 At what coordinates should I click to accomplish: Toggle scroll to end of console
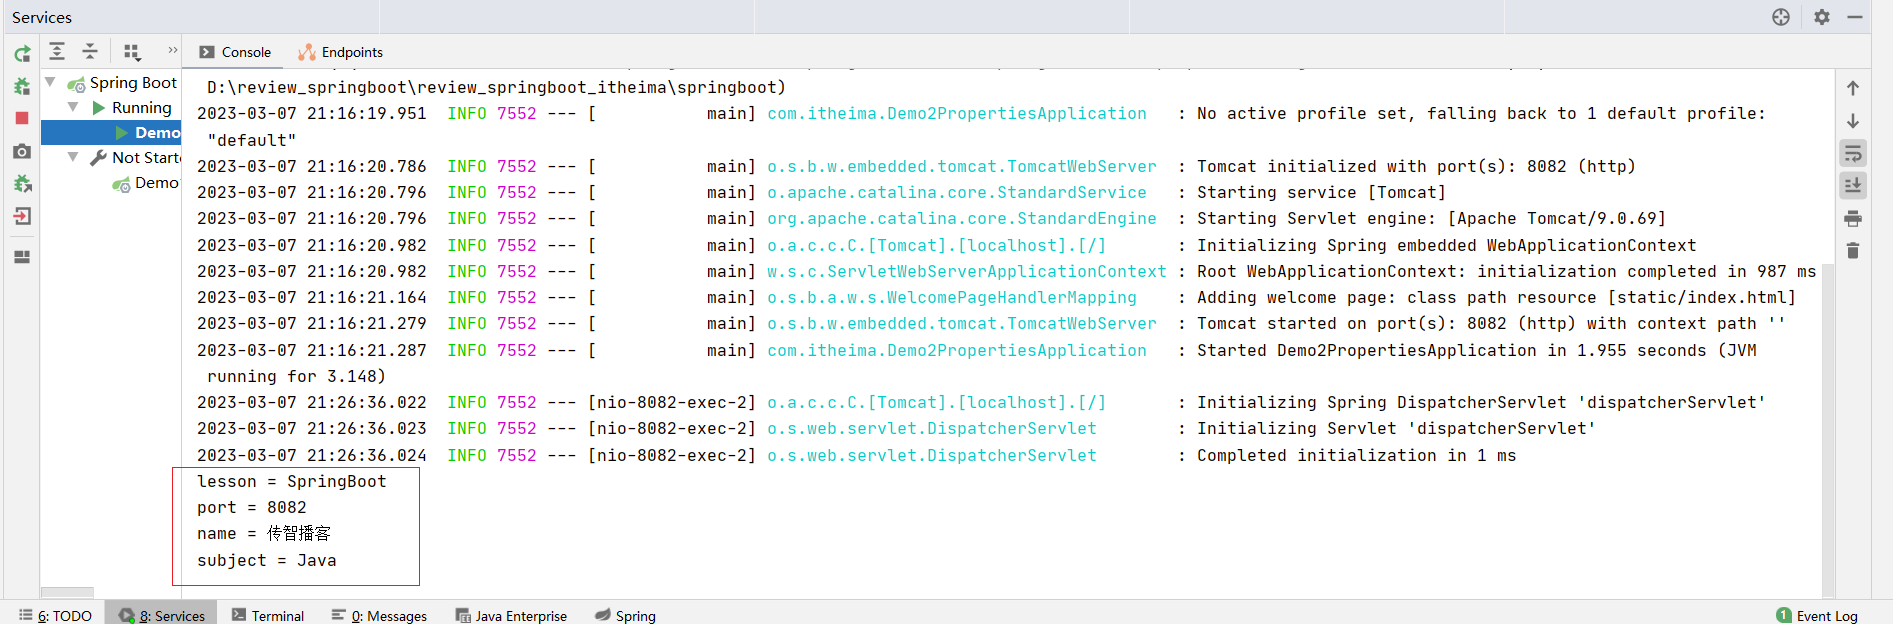click(x=1853, y=185)
